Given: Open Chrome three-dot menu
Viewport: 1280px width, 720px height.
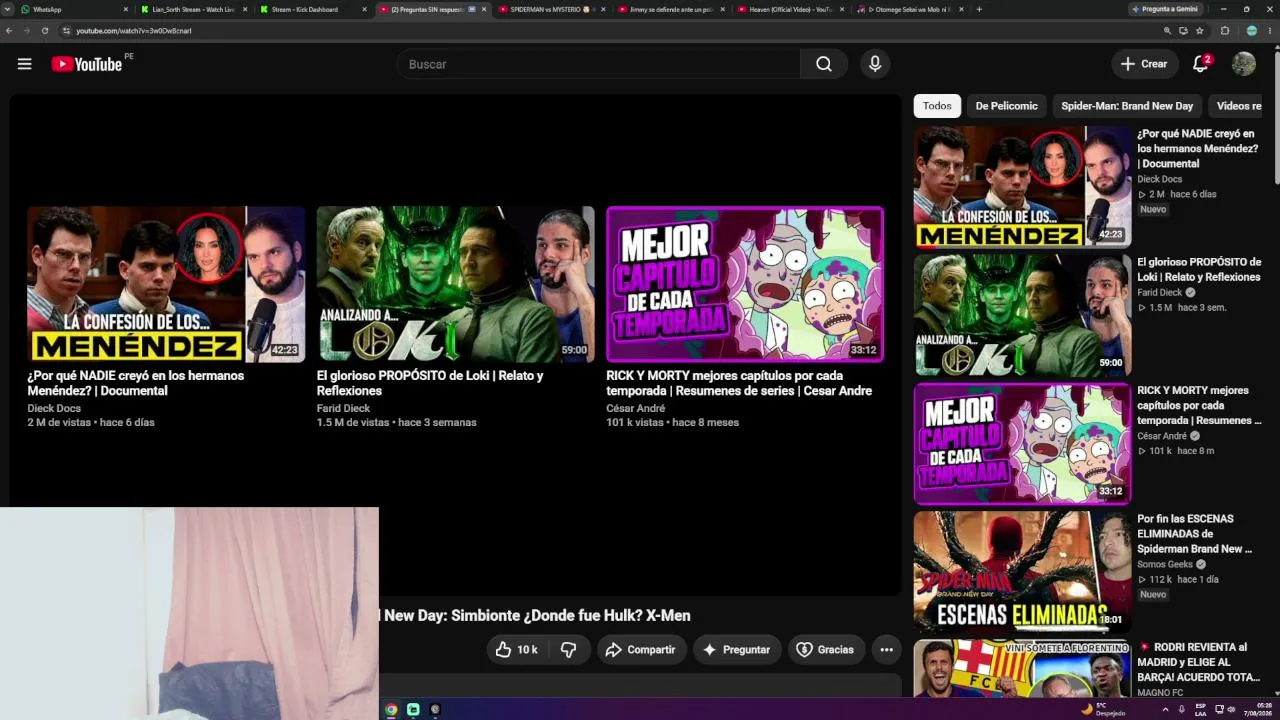Looking at the screenshot, I should (x=1270, y=31).
